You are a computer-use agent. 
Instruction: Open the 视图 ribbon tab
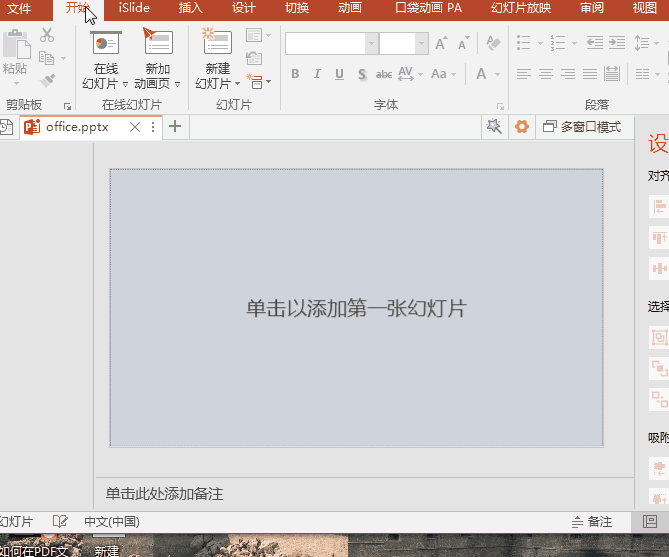point(645,8)
